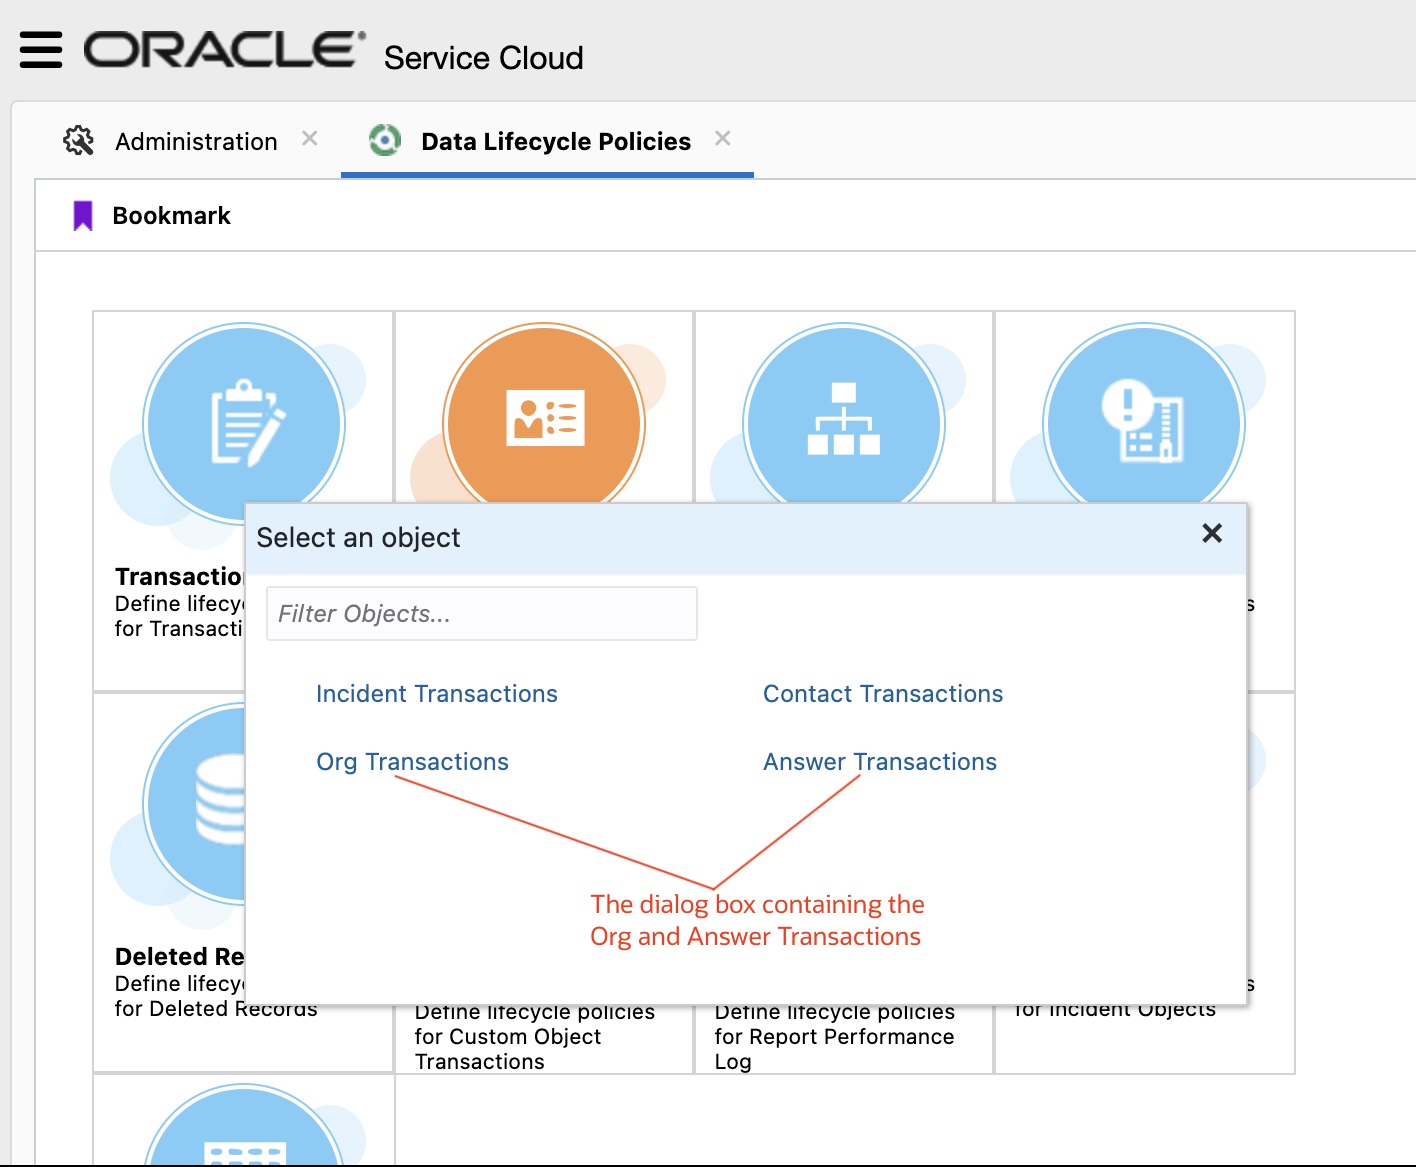The image size is (1416, 1167).
Task: Select the Data Lifecycle Policies tab
Action: click(556, 142)
